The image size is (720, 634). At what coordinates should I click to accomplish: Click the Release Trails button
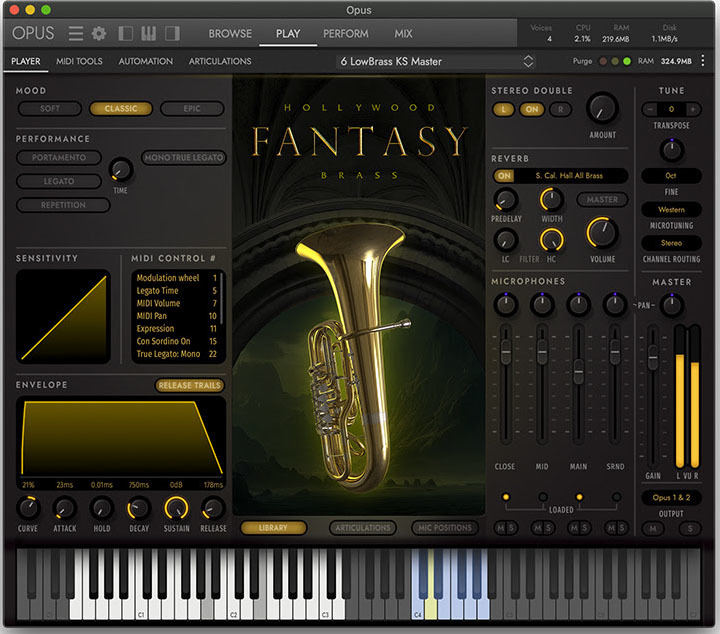190,385
